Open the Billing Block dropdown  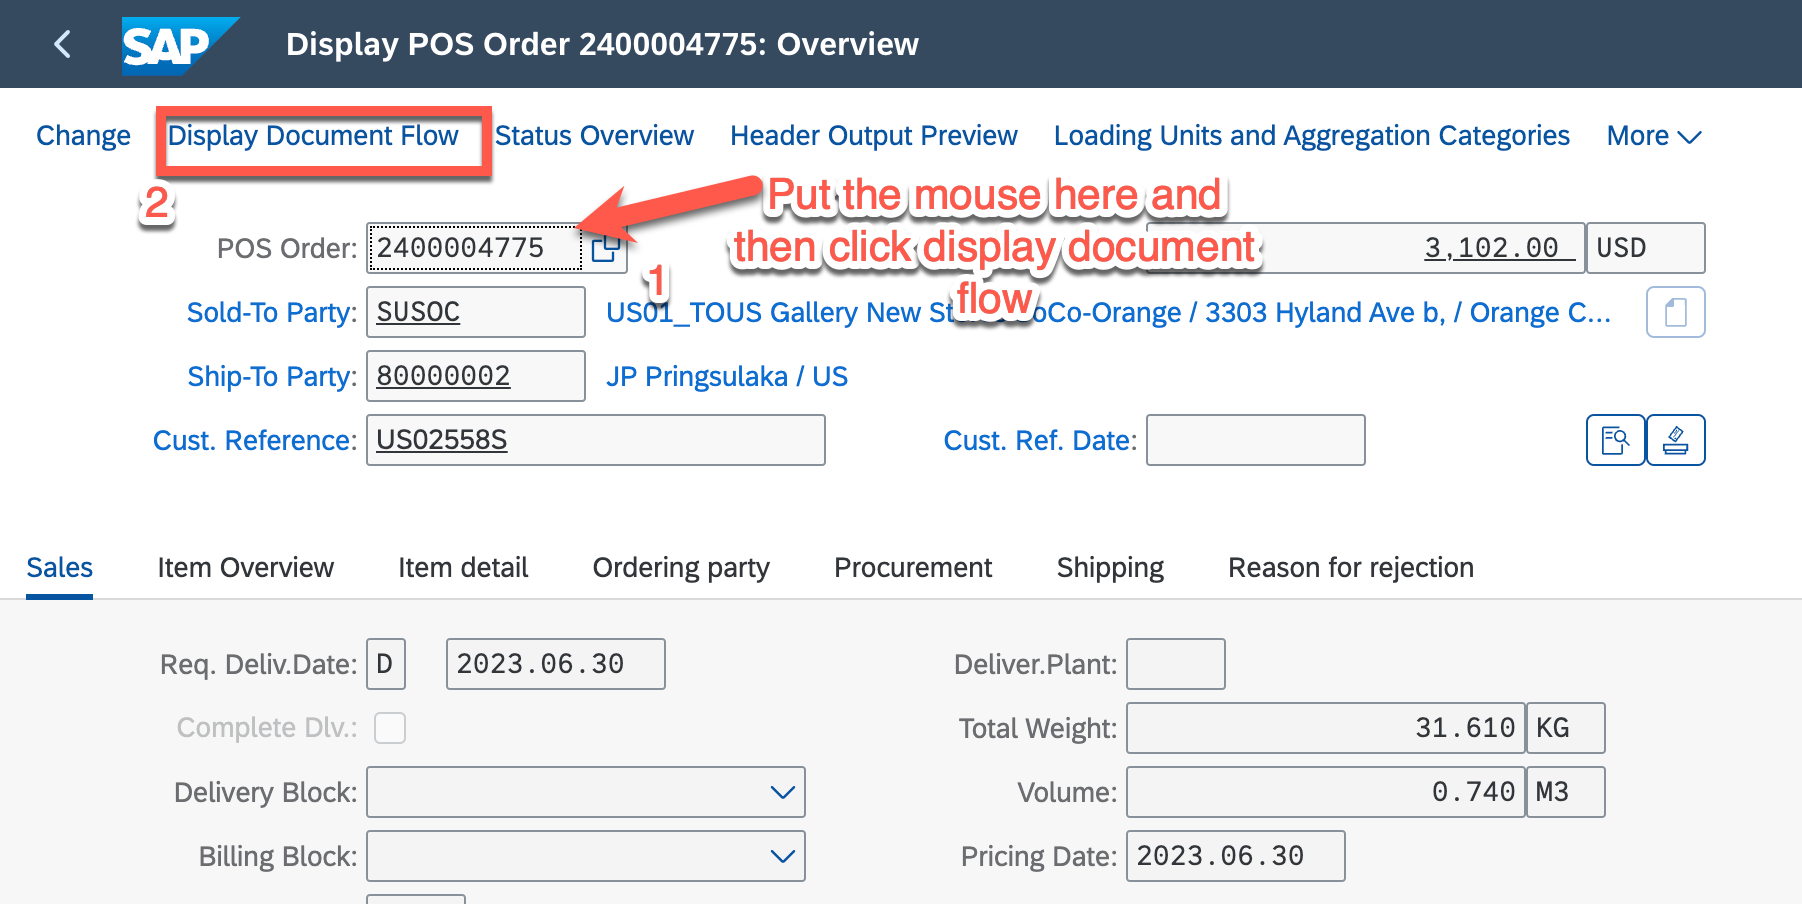(782, 857)
